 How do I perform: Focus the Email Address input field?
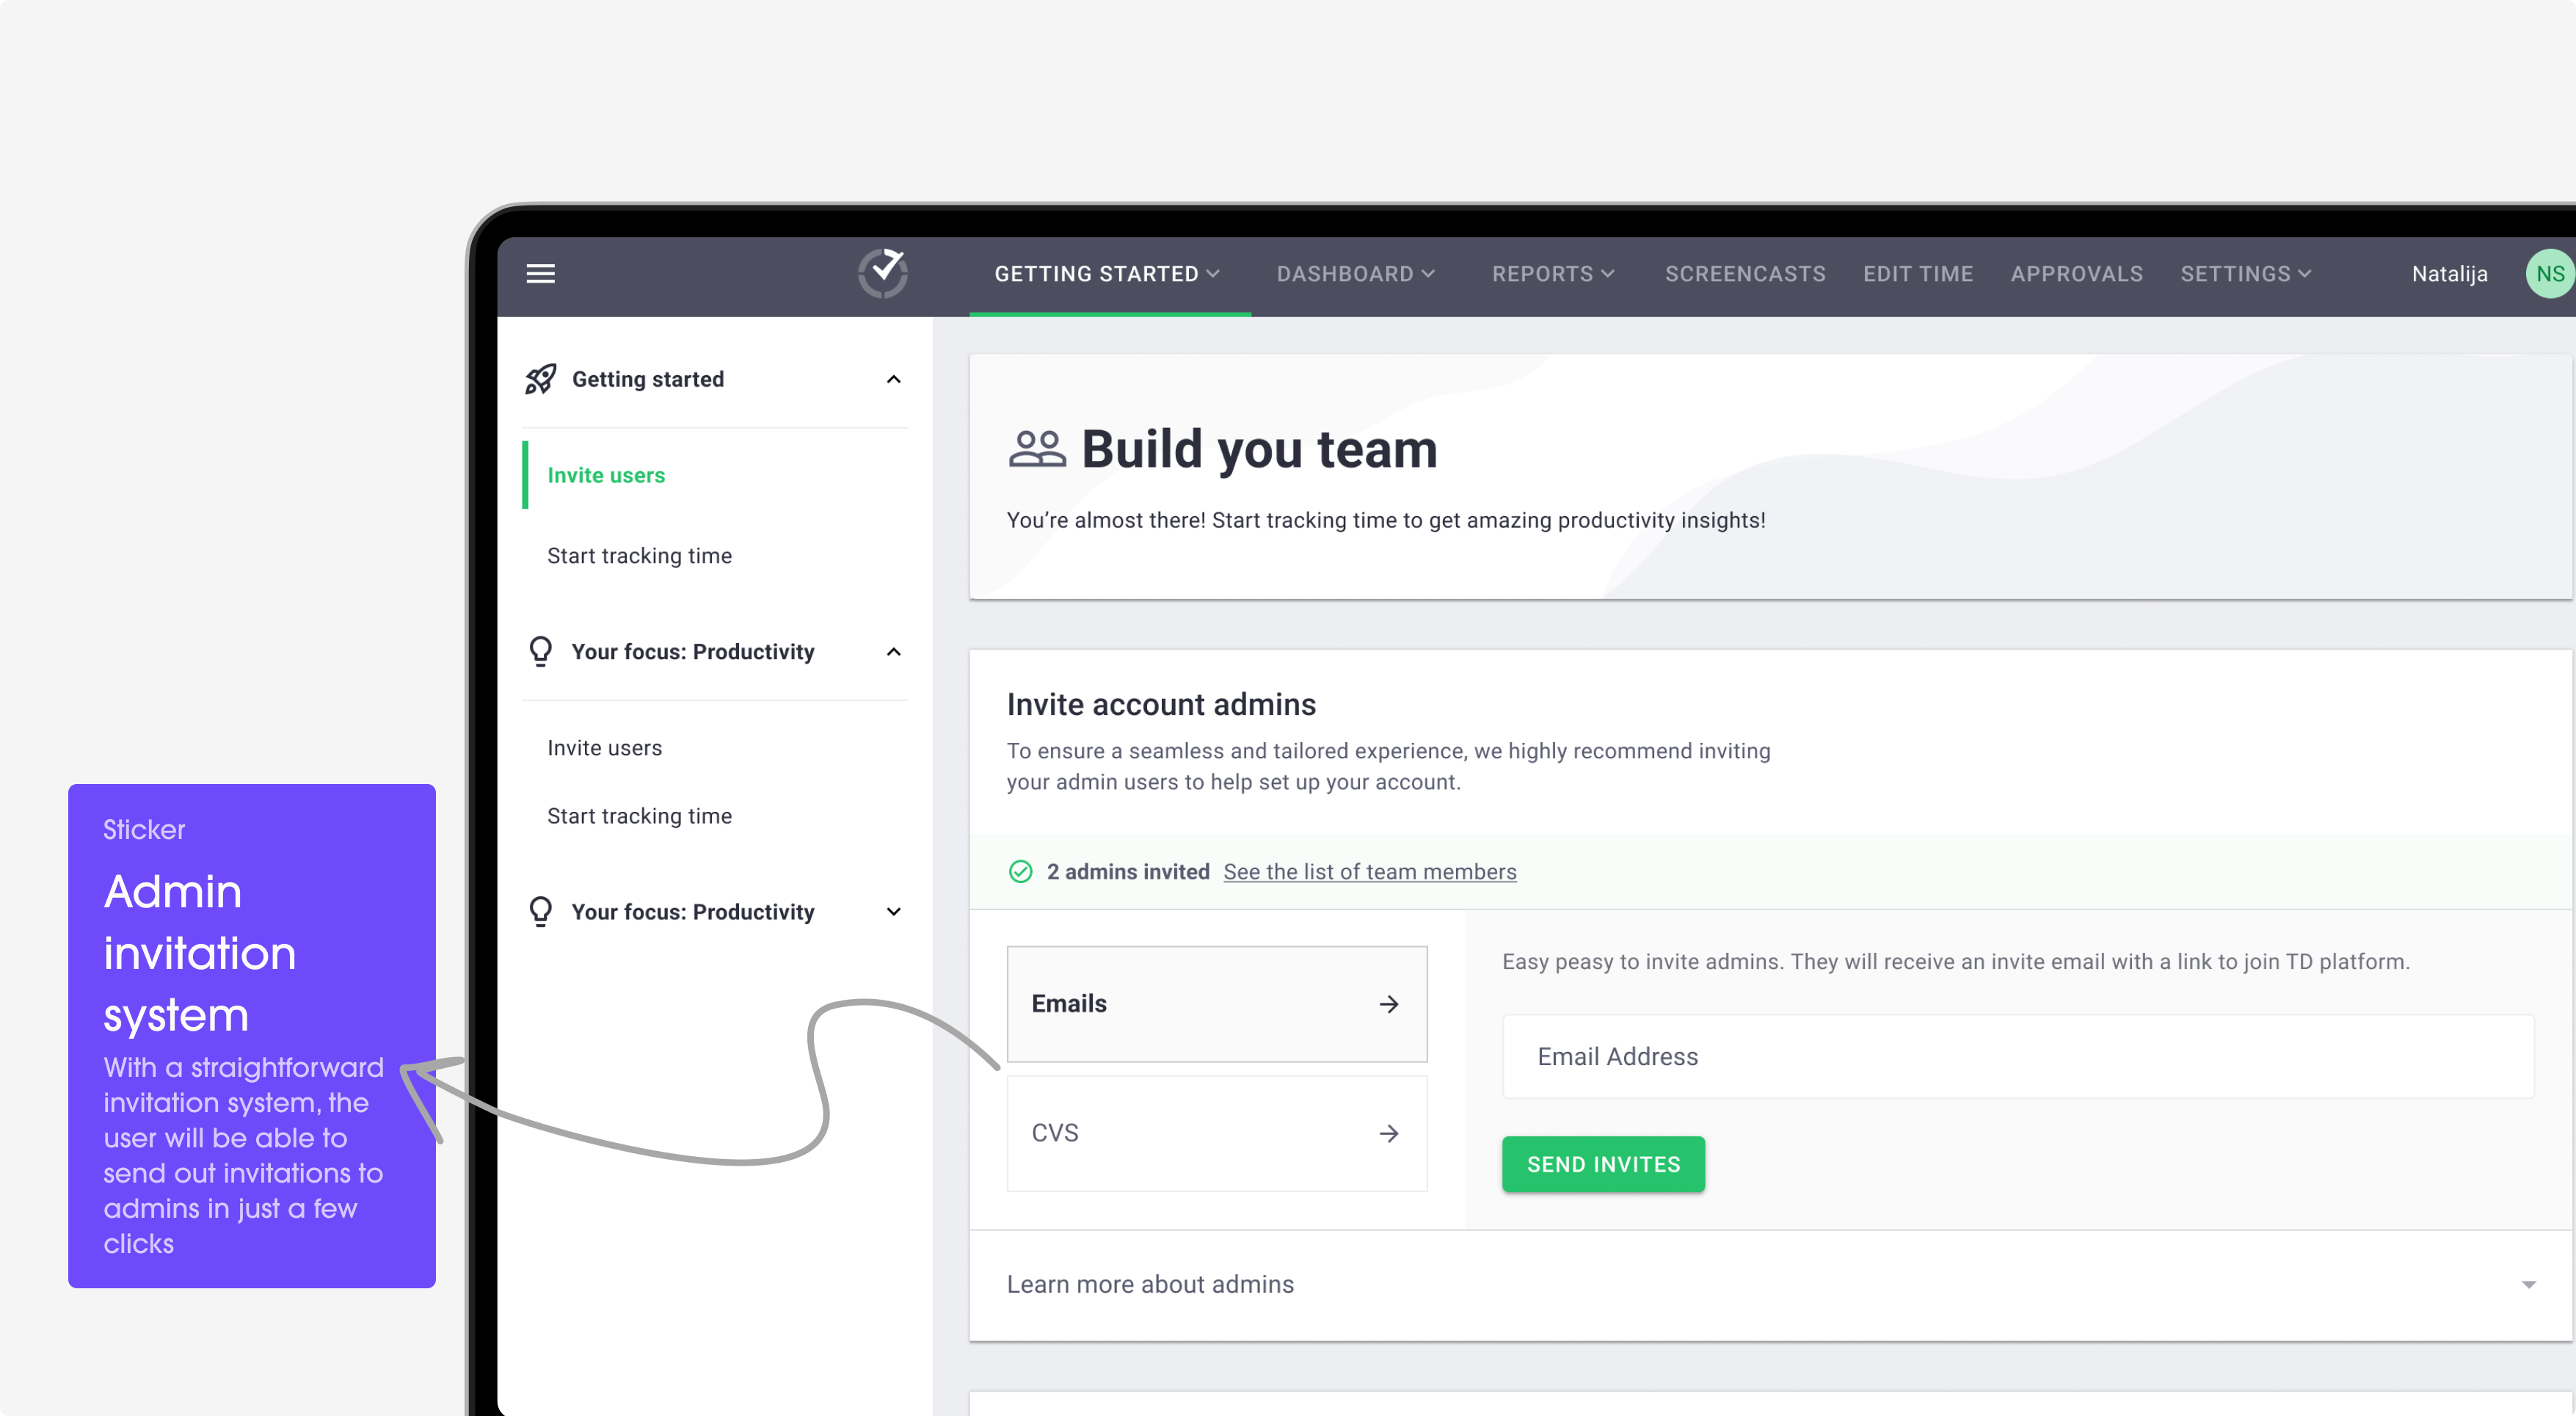coord(2018,1057)
